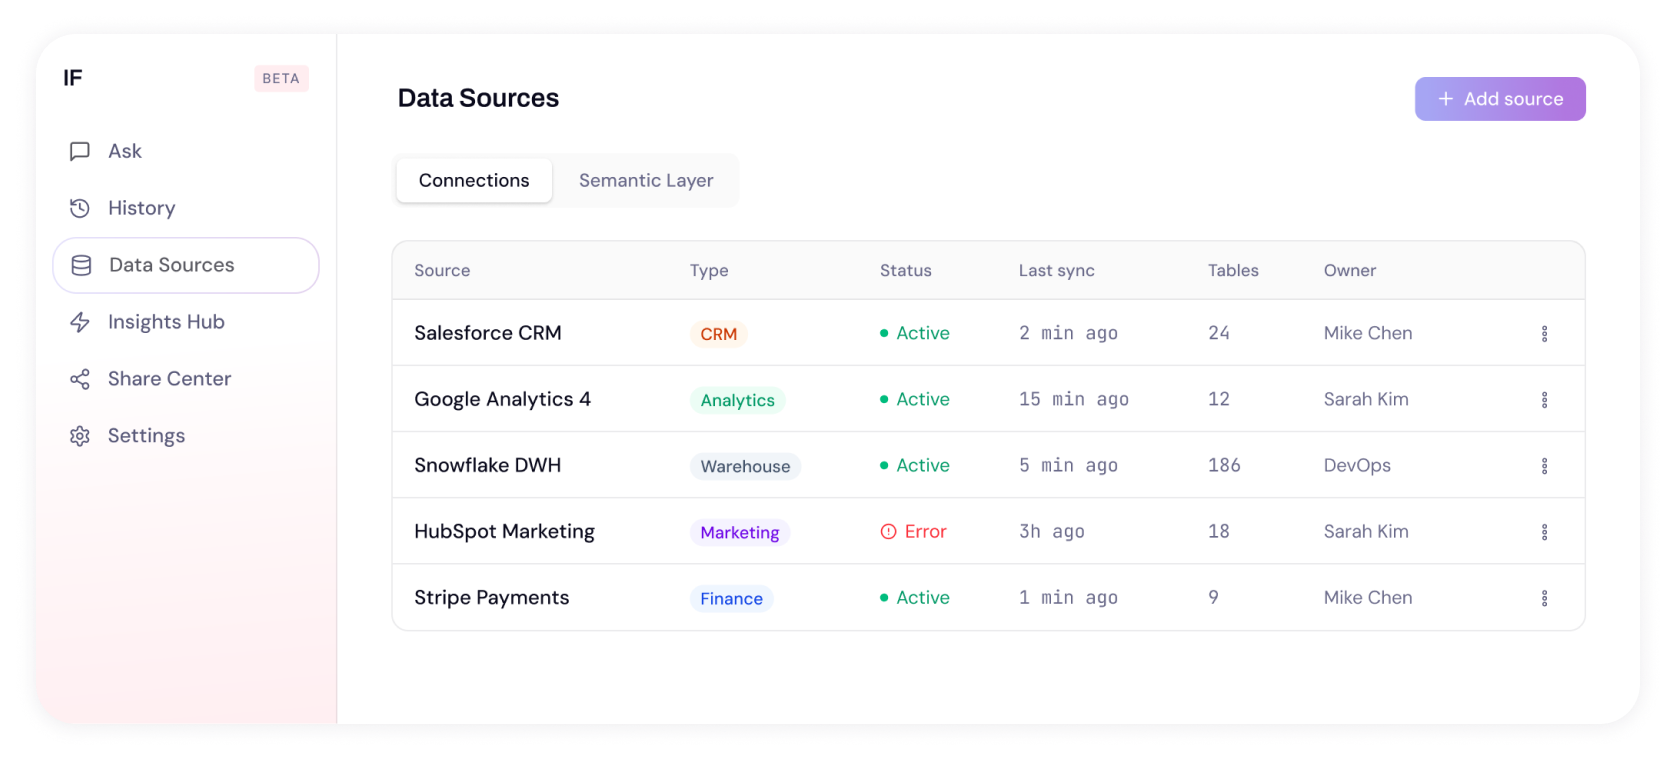Click the plus icon in Add source
This screenshot has width=1676, height=762.
click(1445, 99)
